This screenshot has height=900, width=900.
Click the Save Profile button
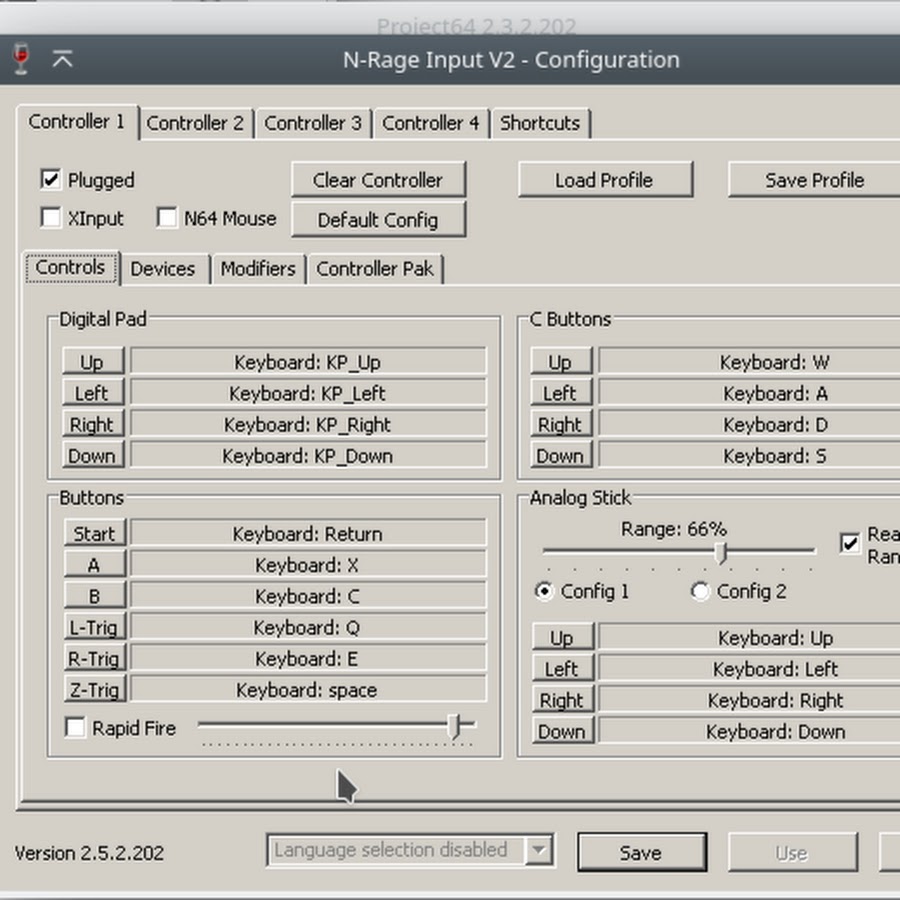click(x=815, y=180)
